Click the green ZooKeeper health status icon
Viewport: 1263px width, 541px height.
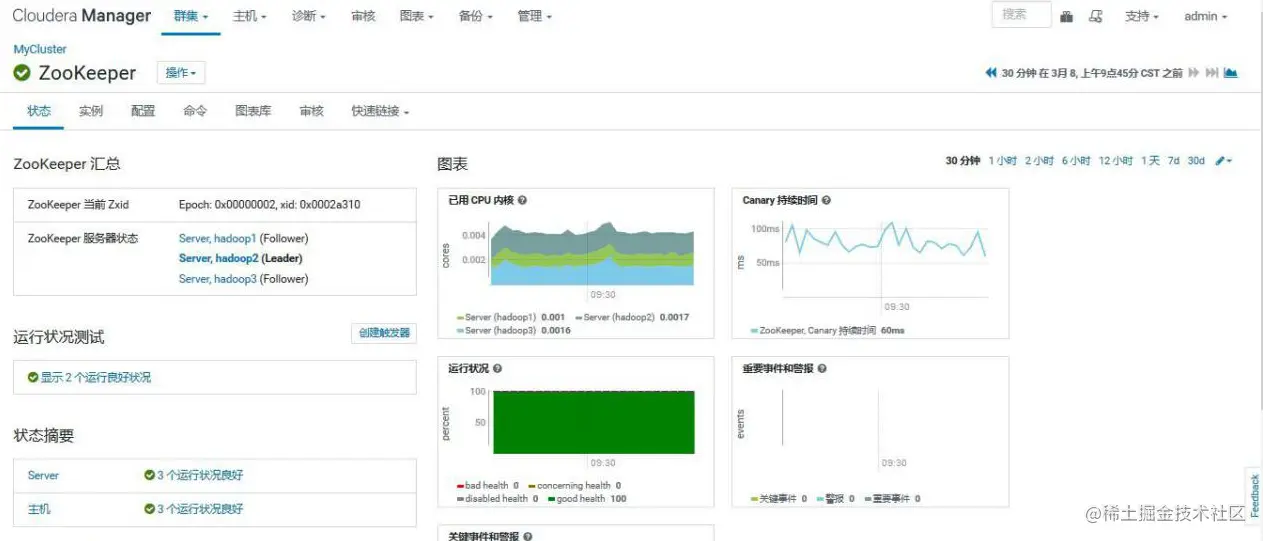pyautogui.click(x=22, y=73)
